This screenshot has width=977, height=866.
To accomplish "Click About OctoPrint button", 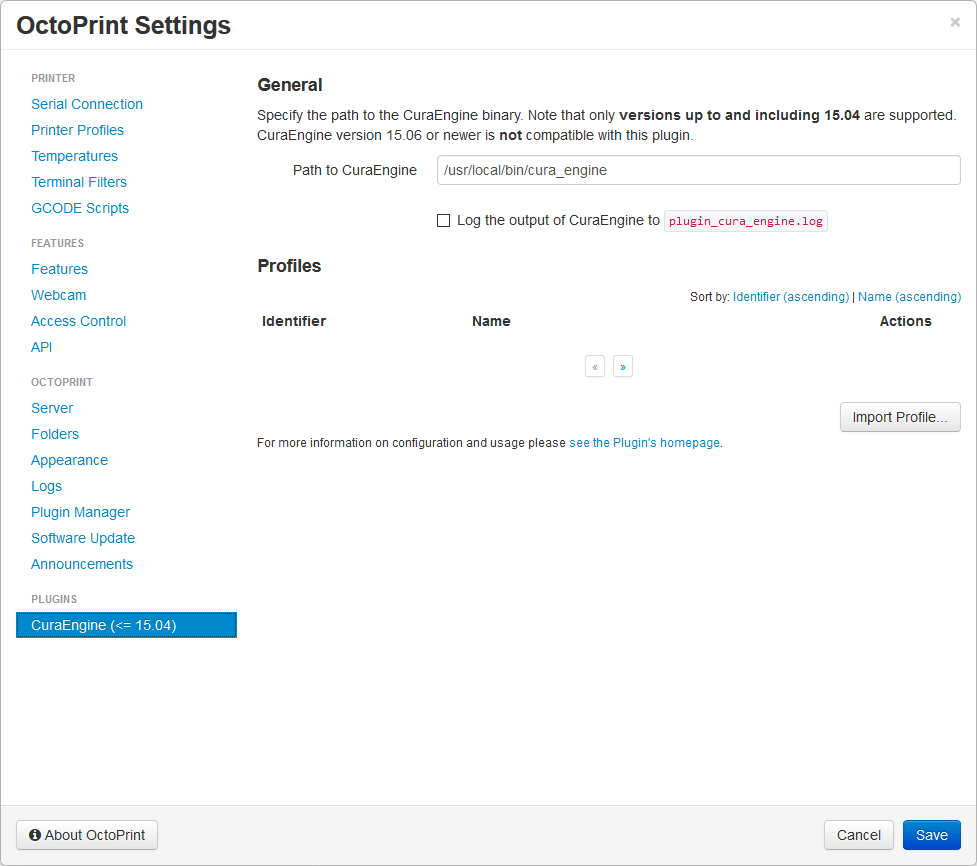I will [87, 835].
